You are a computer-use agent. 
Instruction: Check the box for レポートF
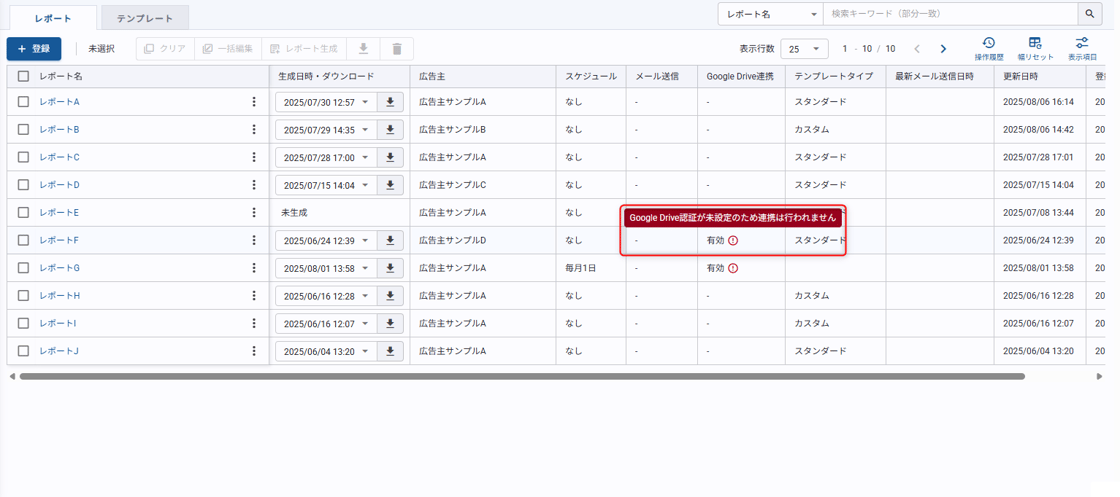tap(24, 241)
